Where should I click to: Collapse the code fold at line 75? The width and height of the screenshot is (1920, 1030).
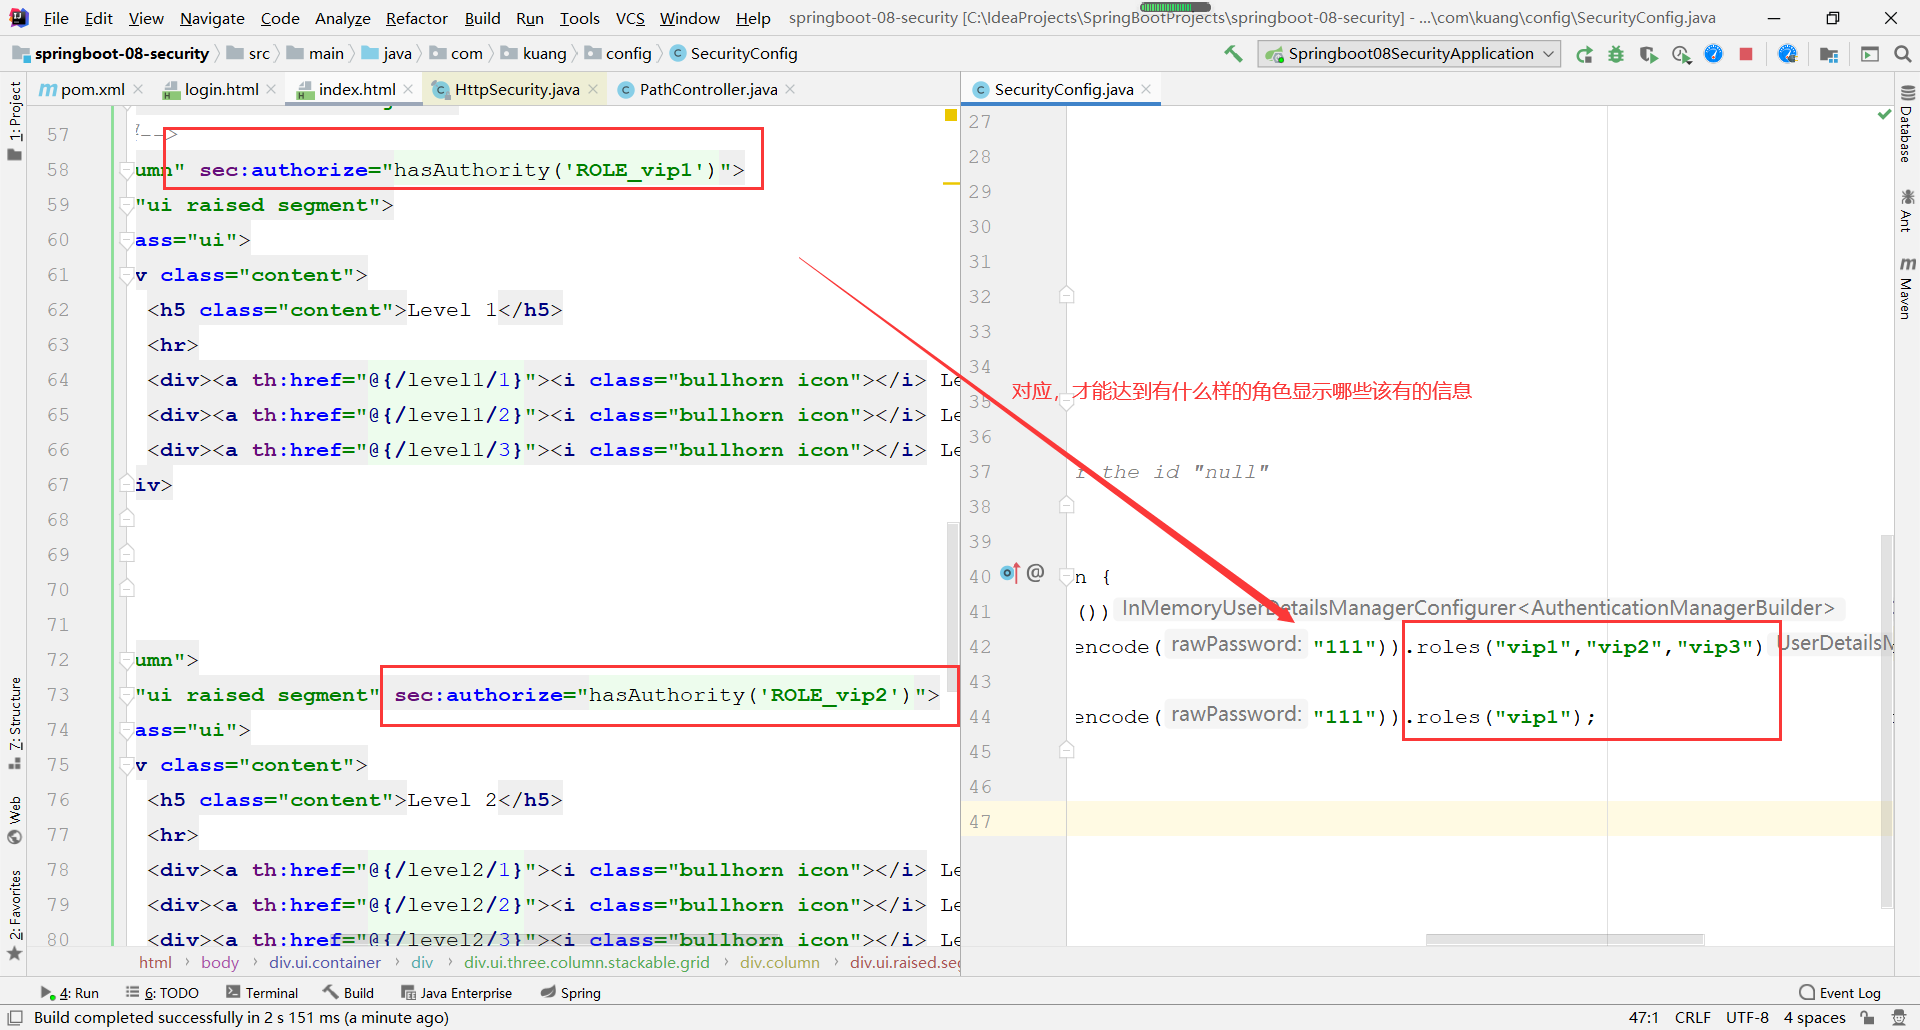pos(127,765)
